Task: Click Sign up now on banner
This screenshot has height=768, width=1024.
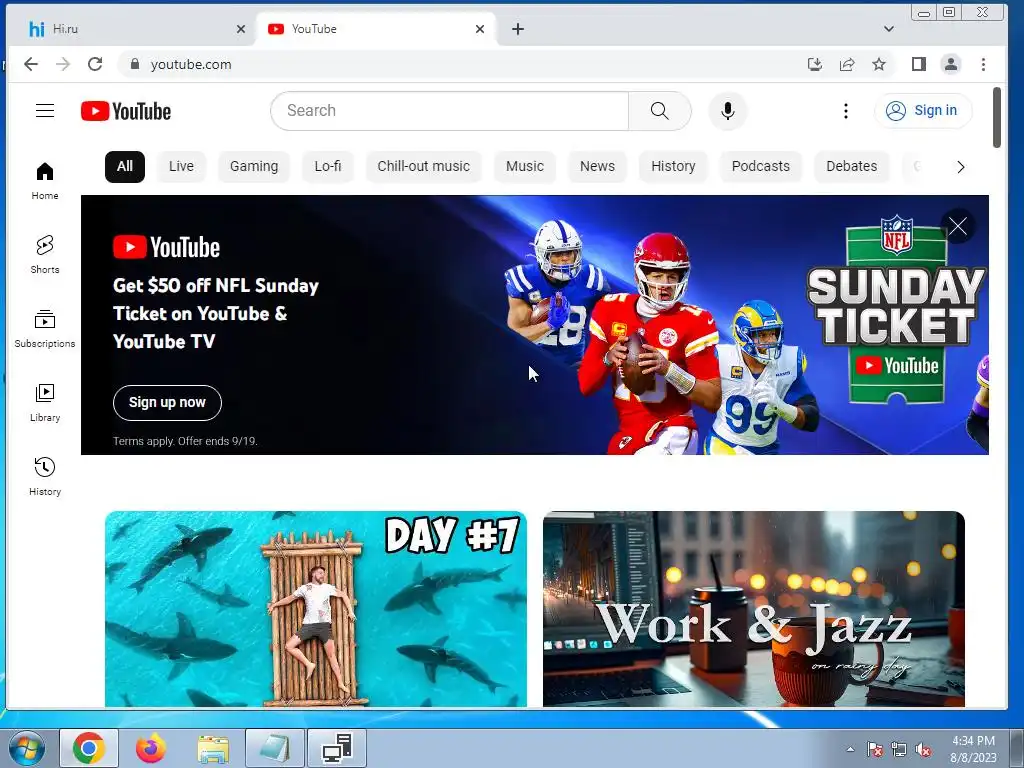Action: point(167,403)
